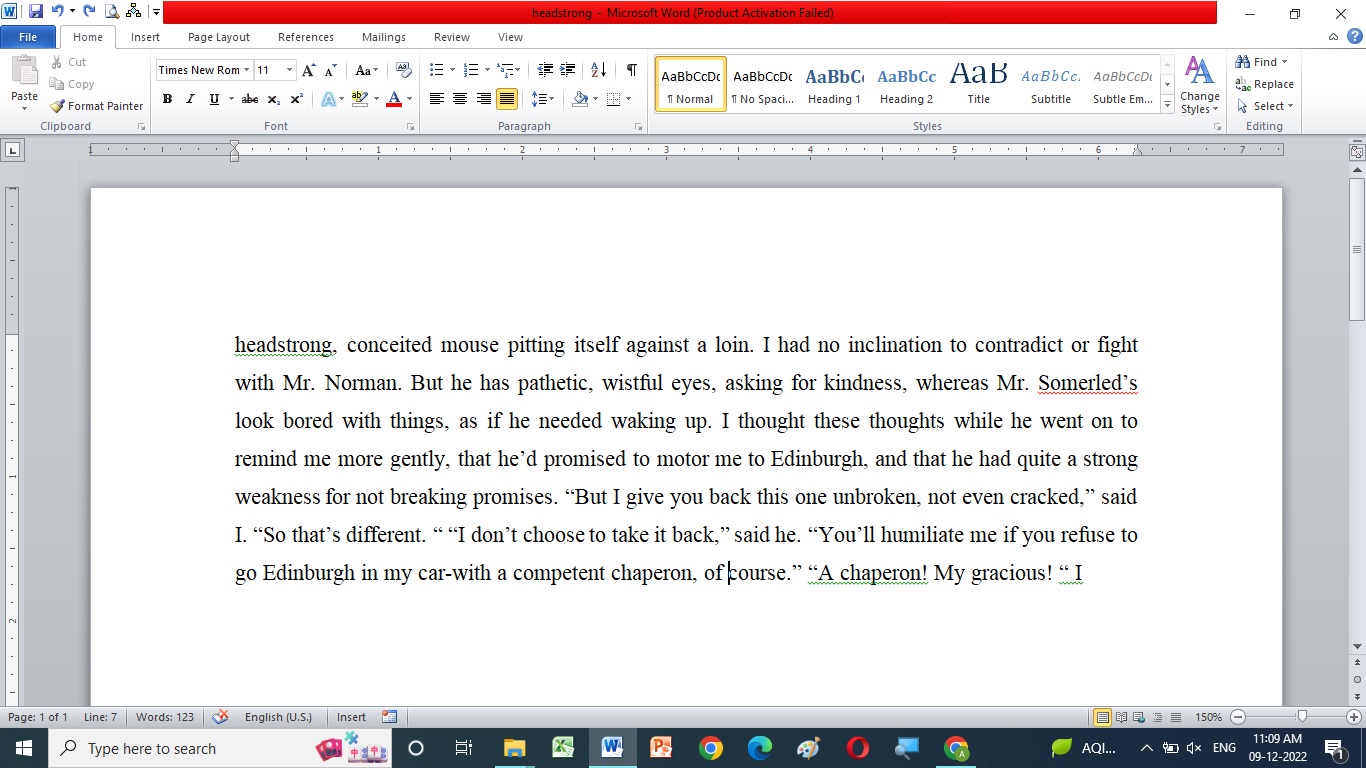This screenshot has height=768, width=1366.
Task: Apply the Heading 1 style
Action: 835,84
